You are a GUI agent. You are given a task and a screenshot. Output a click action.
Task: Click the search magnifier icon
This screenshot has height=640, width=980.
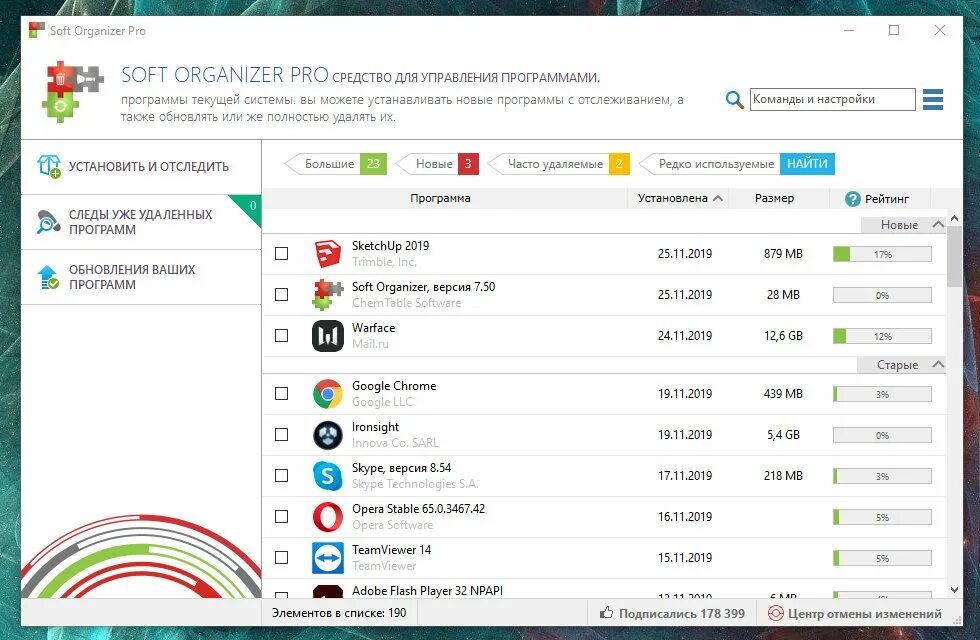coord(734,99)
